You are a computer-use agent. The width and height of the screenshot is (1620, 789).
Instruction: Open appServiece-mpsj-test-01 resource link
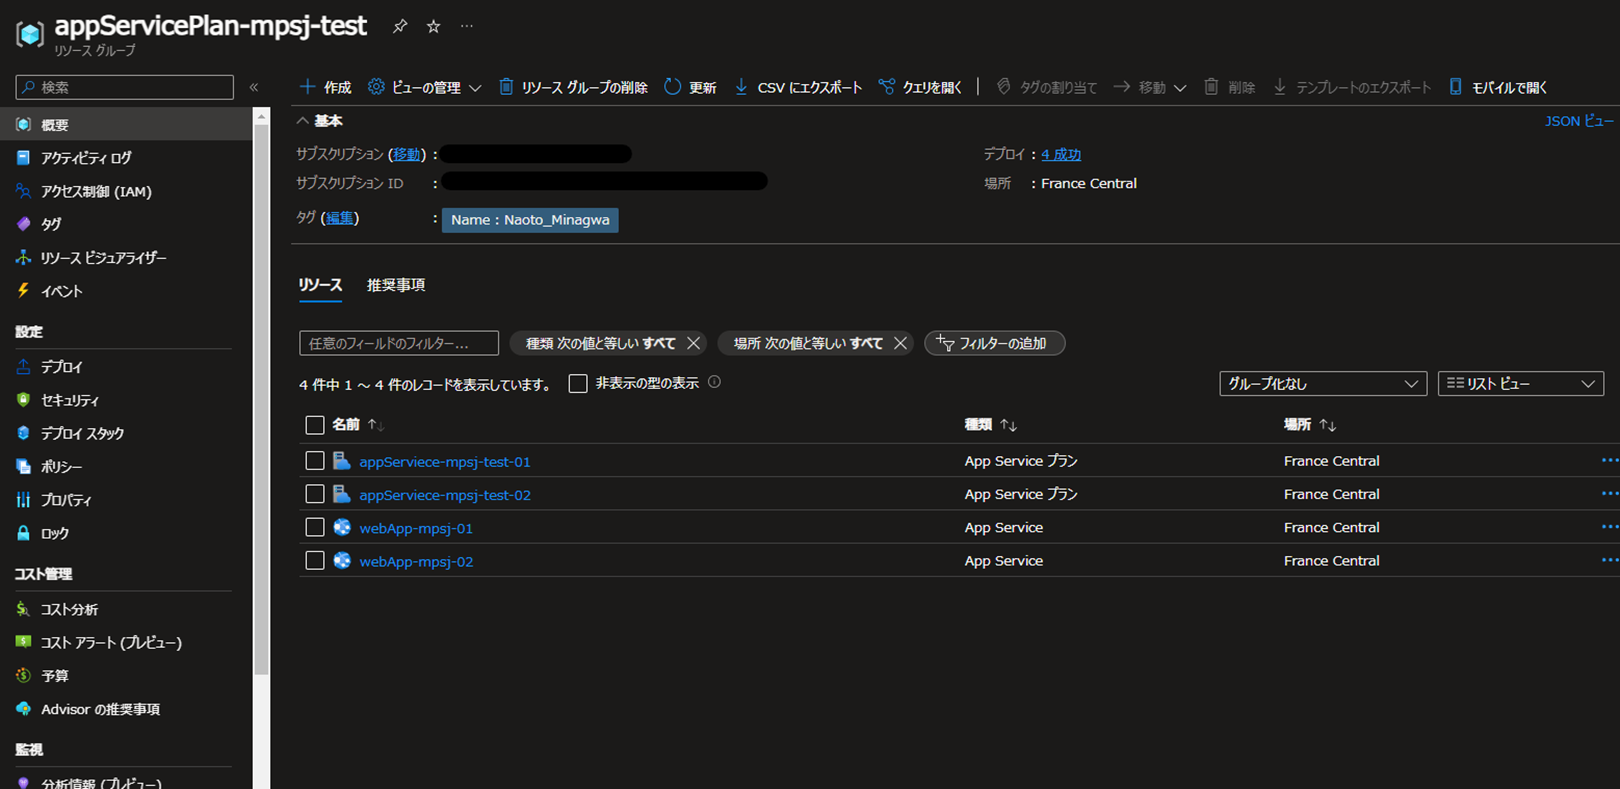[x=445, y=462]
